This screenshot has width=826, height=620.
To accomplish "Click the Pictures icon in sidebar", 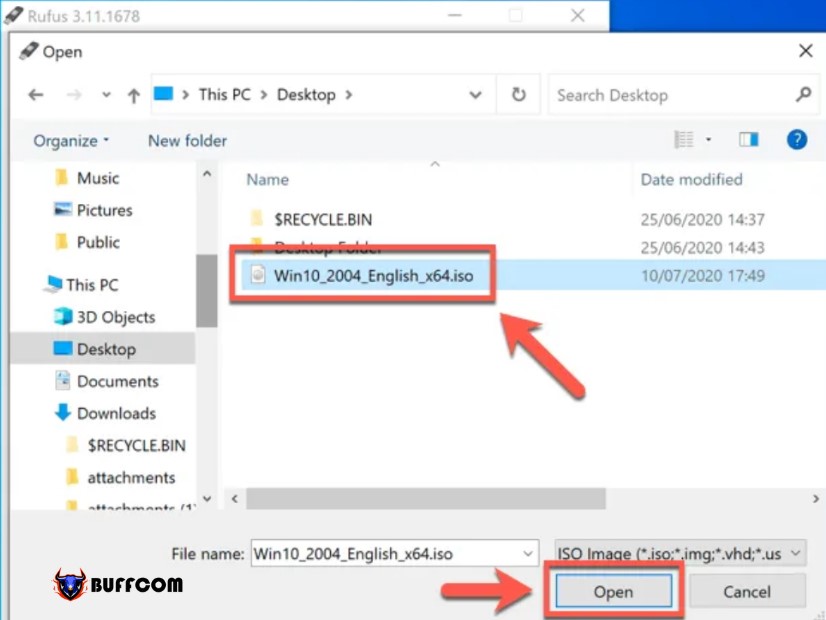I will (x=63, y=209).
